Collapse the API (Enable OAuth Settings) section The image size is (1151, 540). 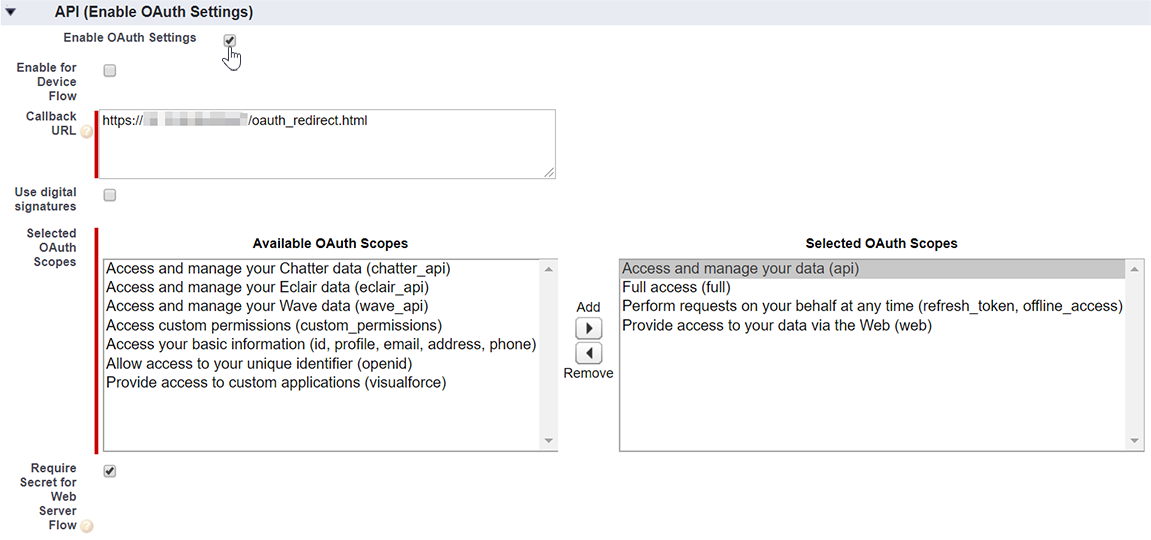coord(11,12)
